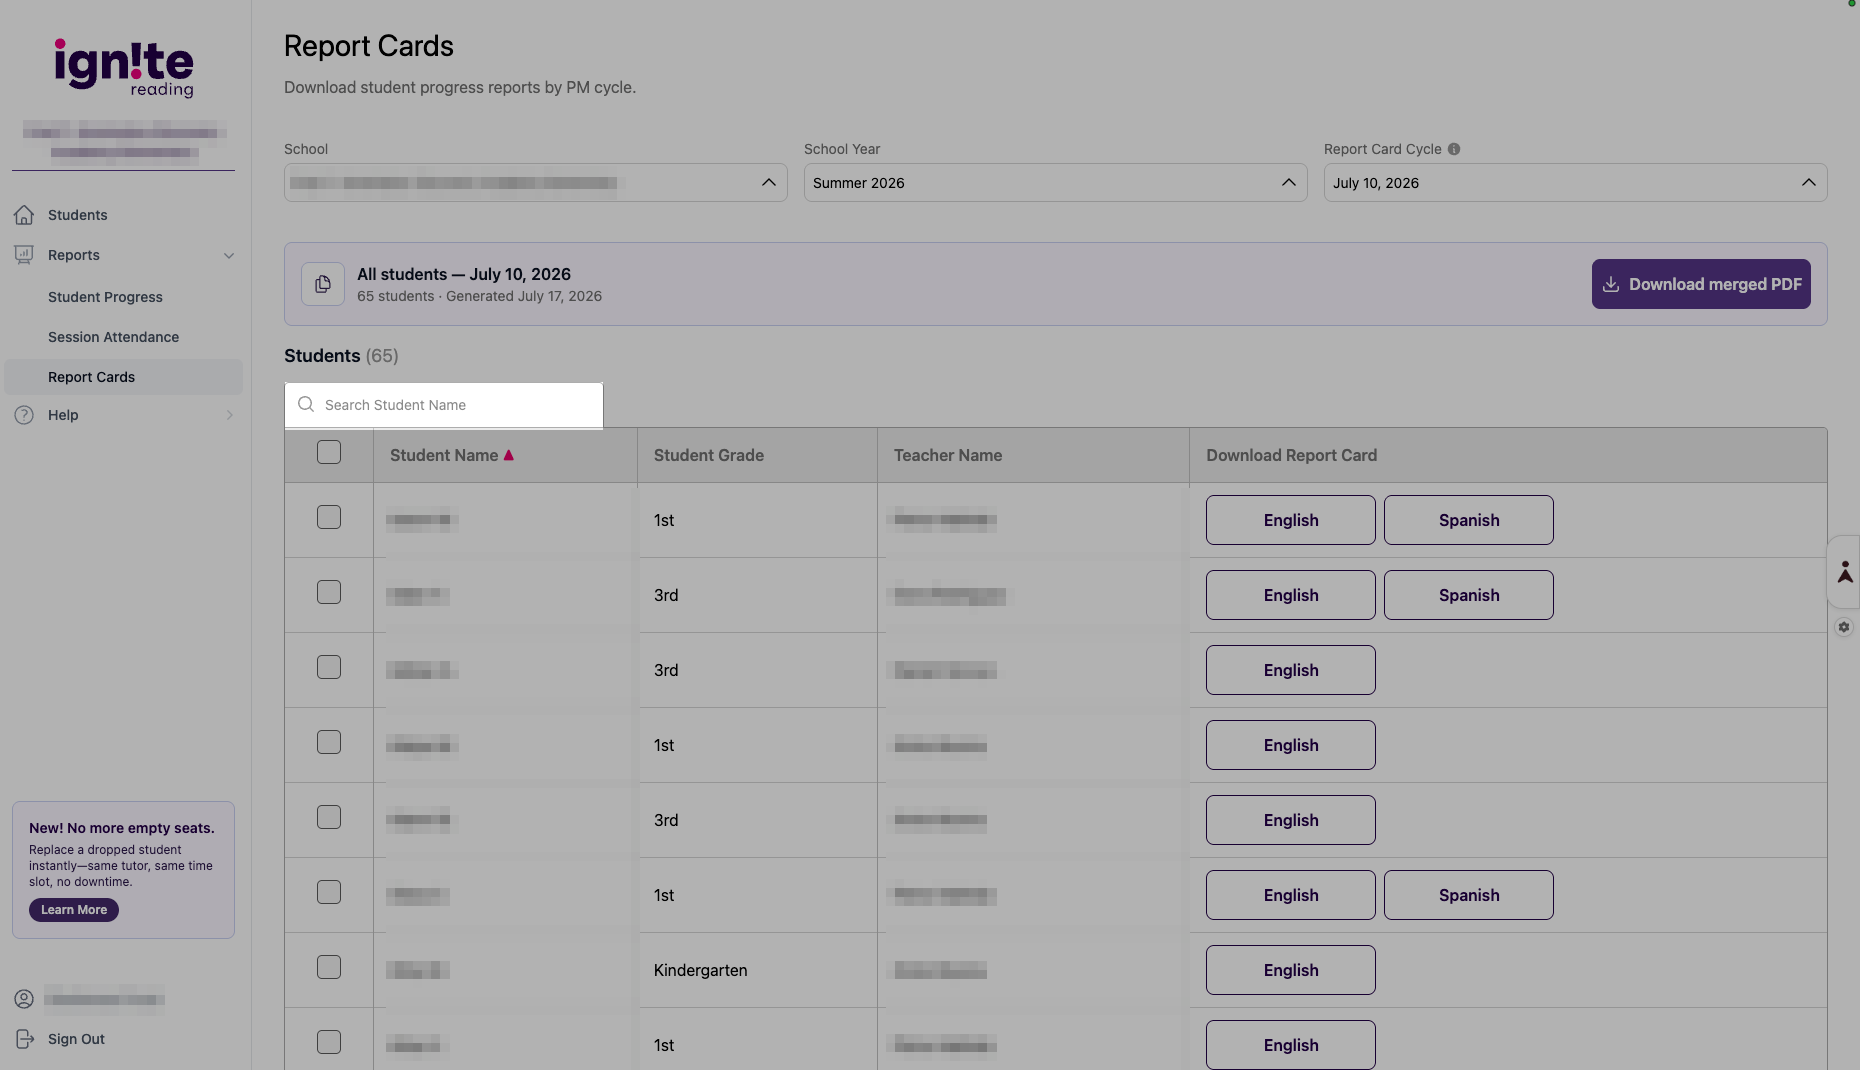
Task: Download Spanish report card in sixth row
Action: tap(1469, 895)
